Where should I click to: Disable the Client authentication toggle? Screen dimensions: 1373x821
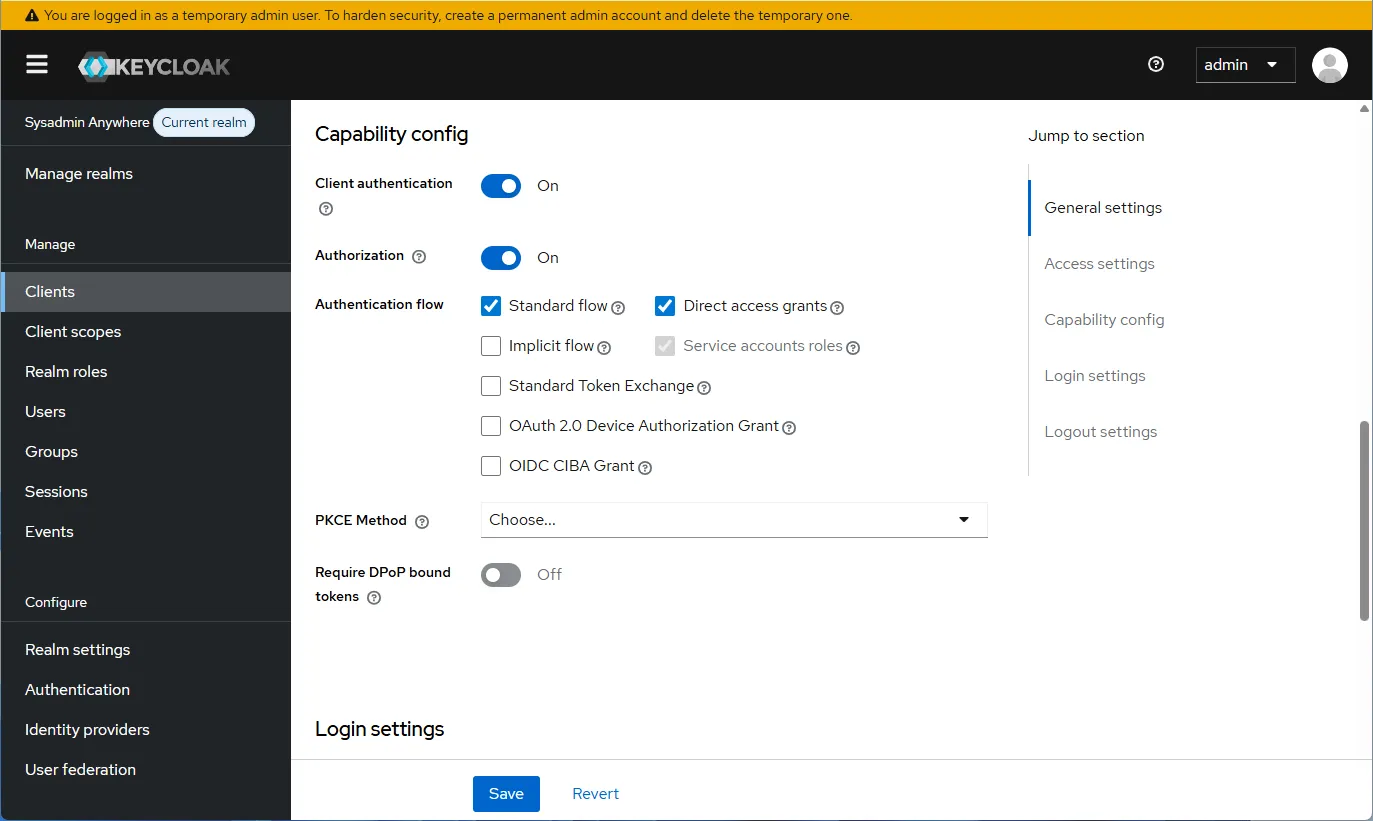point(500,186)
